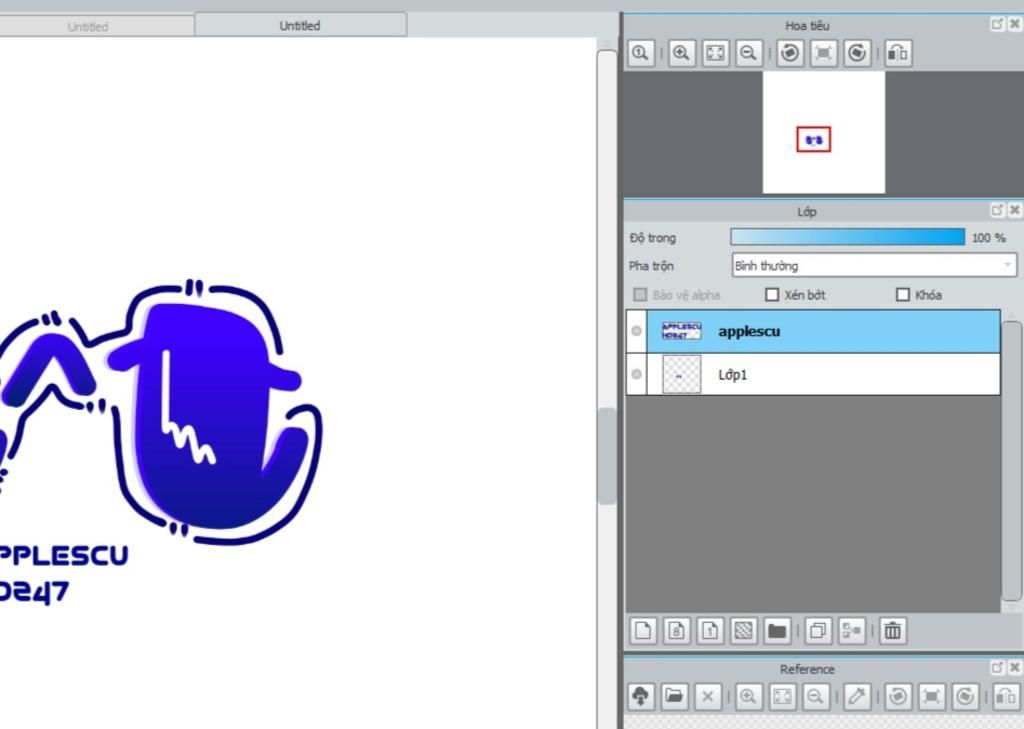This screenshot has width=1024, height=729.
Task: Flip the reference image horizontally
Action: click(x=1006, y=696)
